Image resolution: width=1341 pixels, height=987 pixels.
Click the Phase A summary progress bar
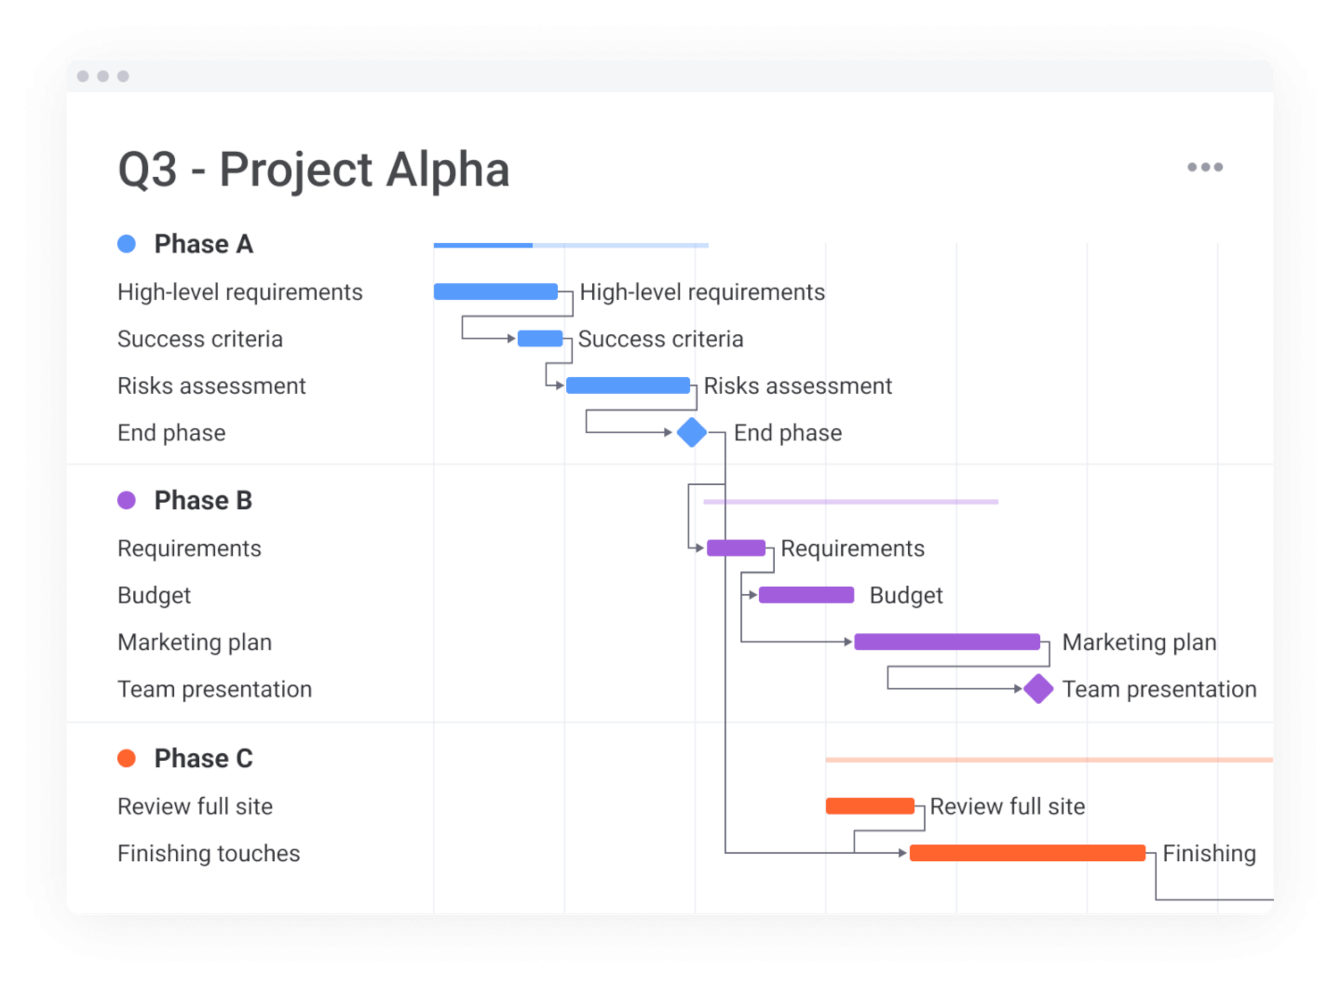570,245
